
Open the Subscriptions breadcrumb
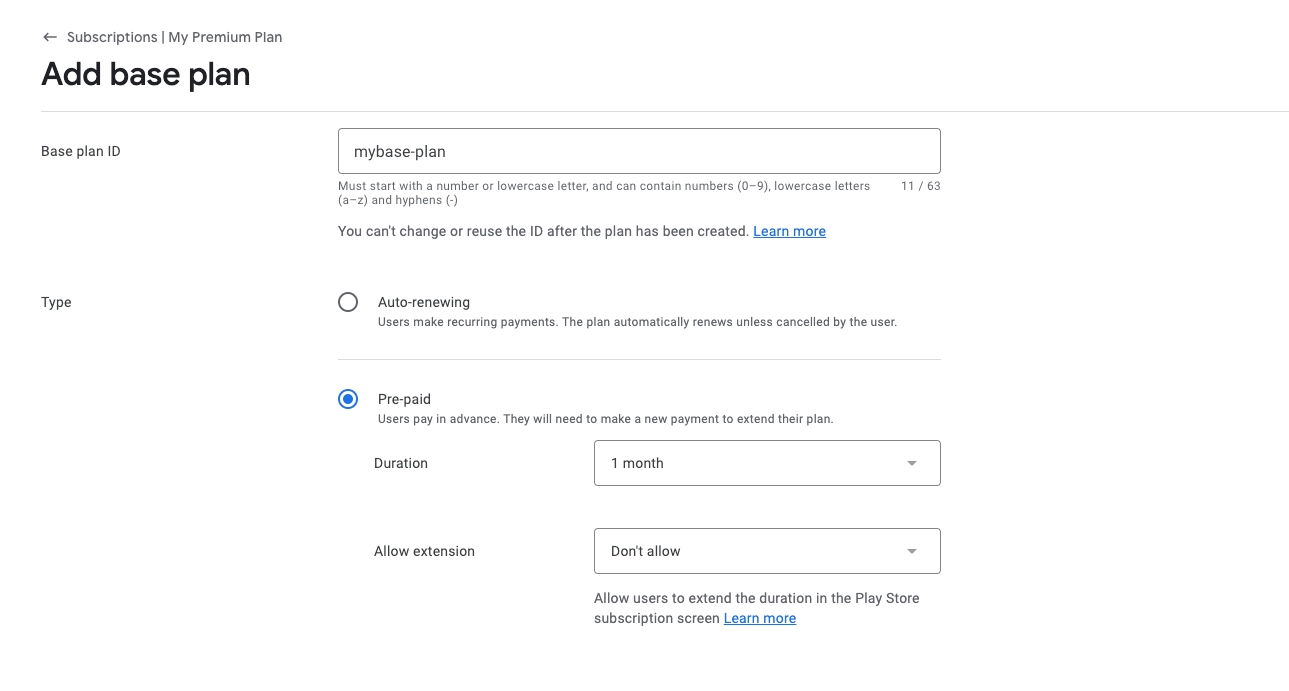(112, 37)
